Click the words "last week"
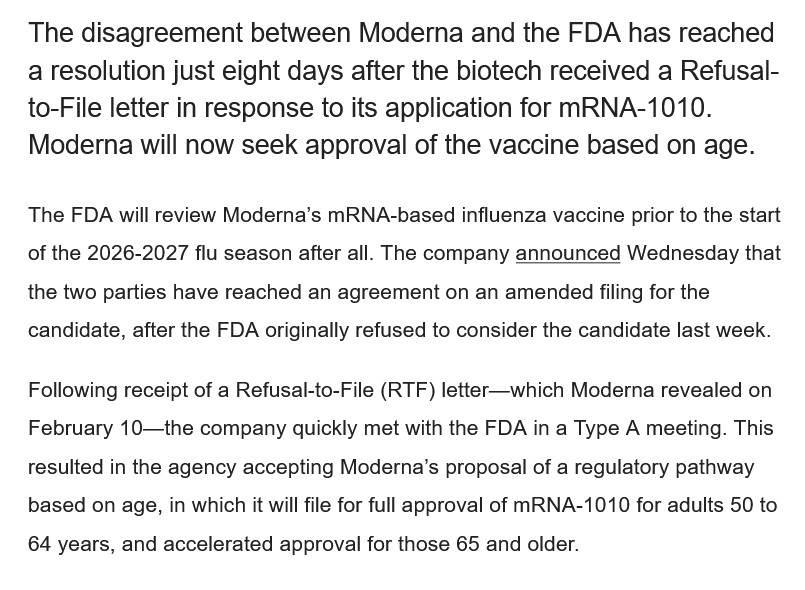The width and height of the screenshot is (805, 590). pos(731,330)
